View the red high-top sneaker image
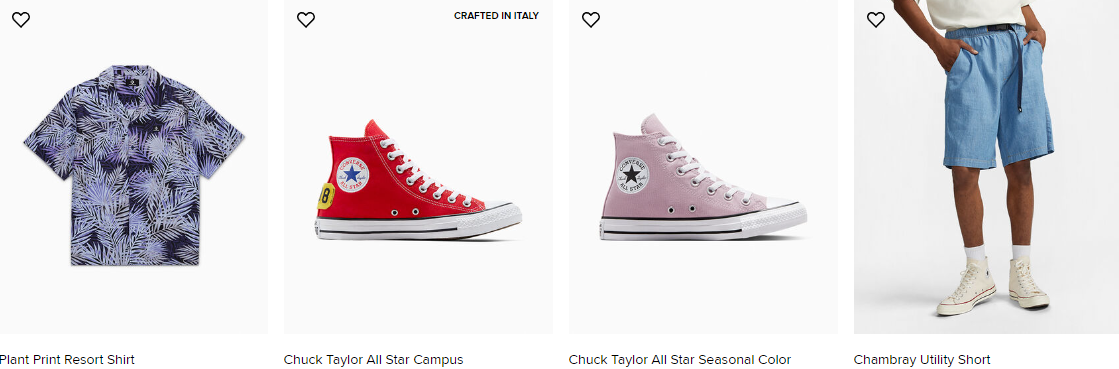 pyautogui.click(x=418, y=180)
